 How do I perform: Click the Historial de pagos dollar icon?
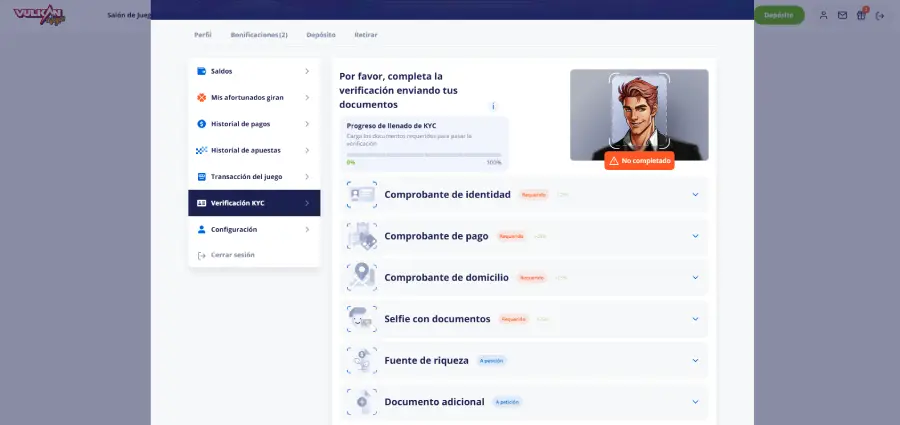pyautogui.click(x=201, y=124)
